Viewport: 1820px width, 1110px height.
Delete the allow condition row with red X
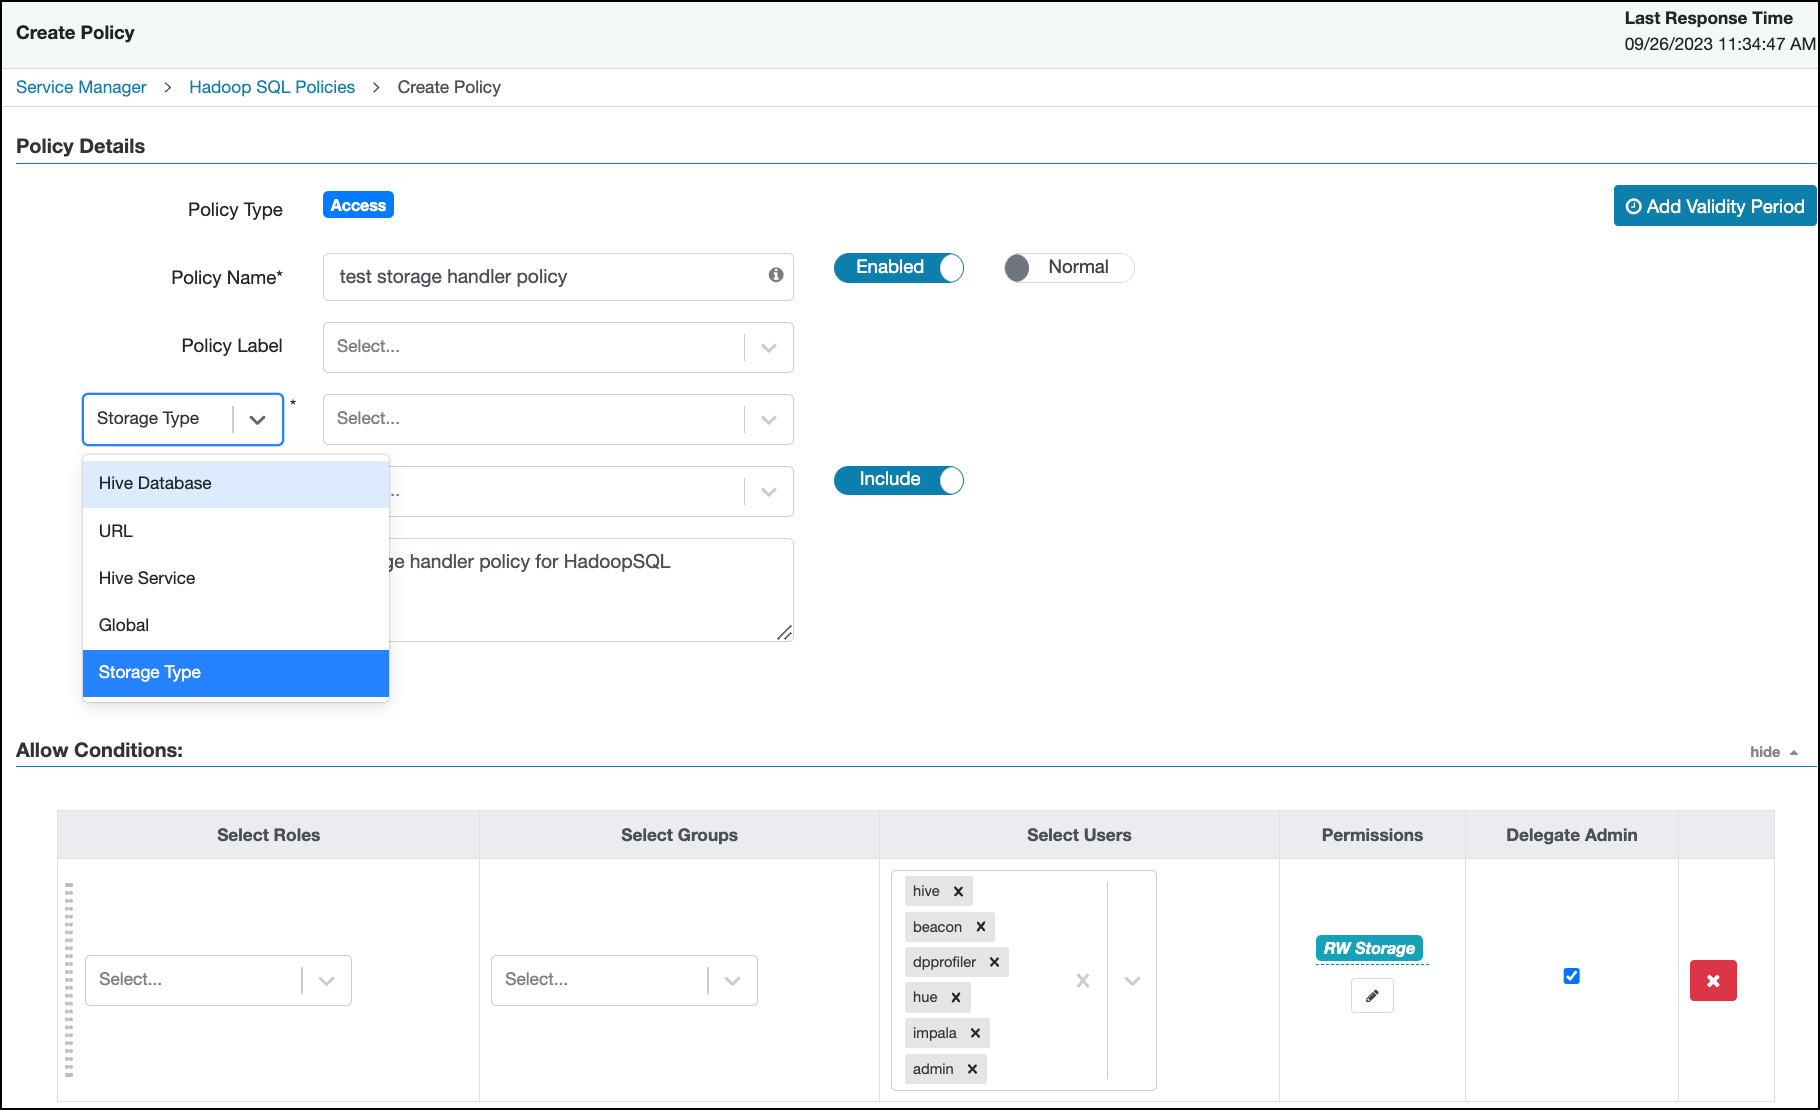[x=1713, y=981]
